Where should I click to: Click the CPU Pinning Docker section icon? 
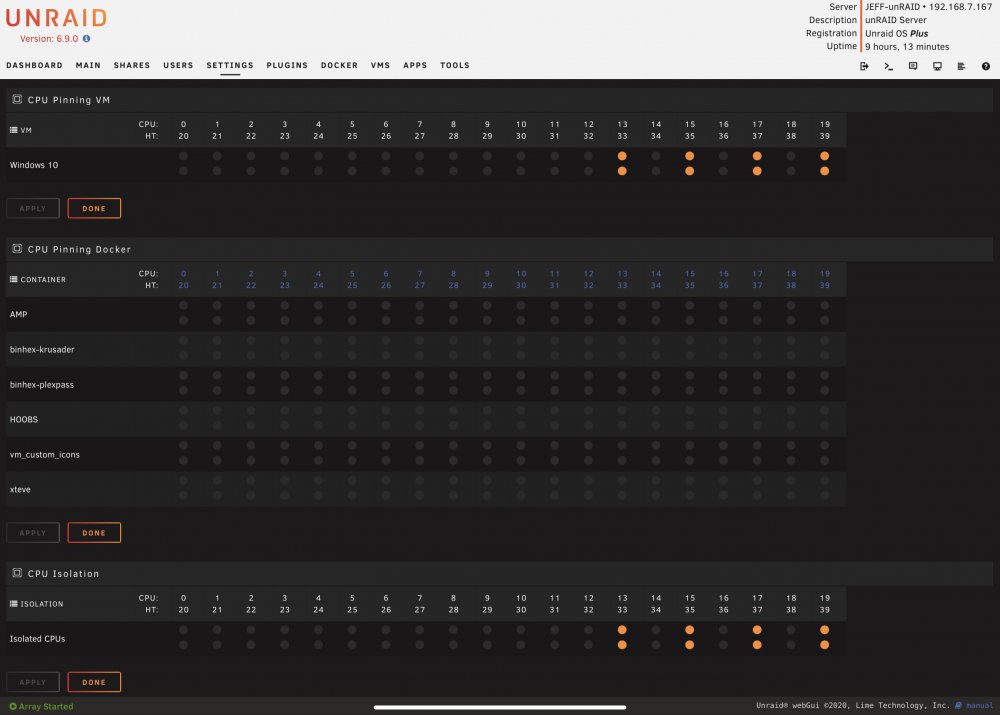pyautogui.click(x=17, y=249)
